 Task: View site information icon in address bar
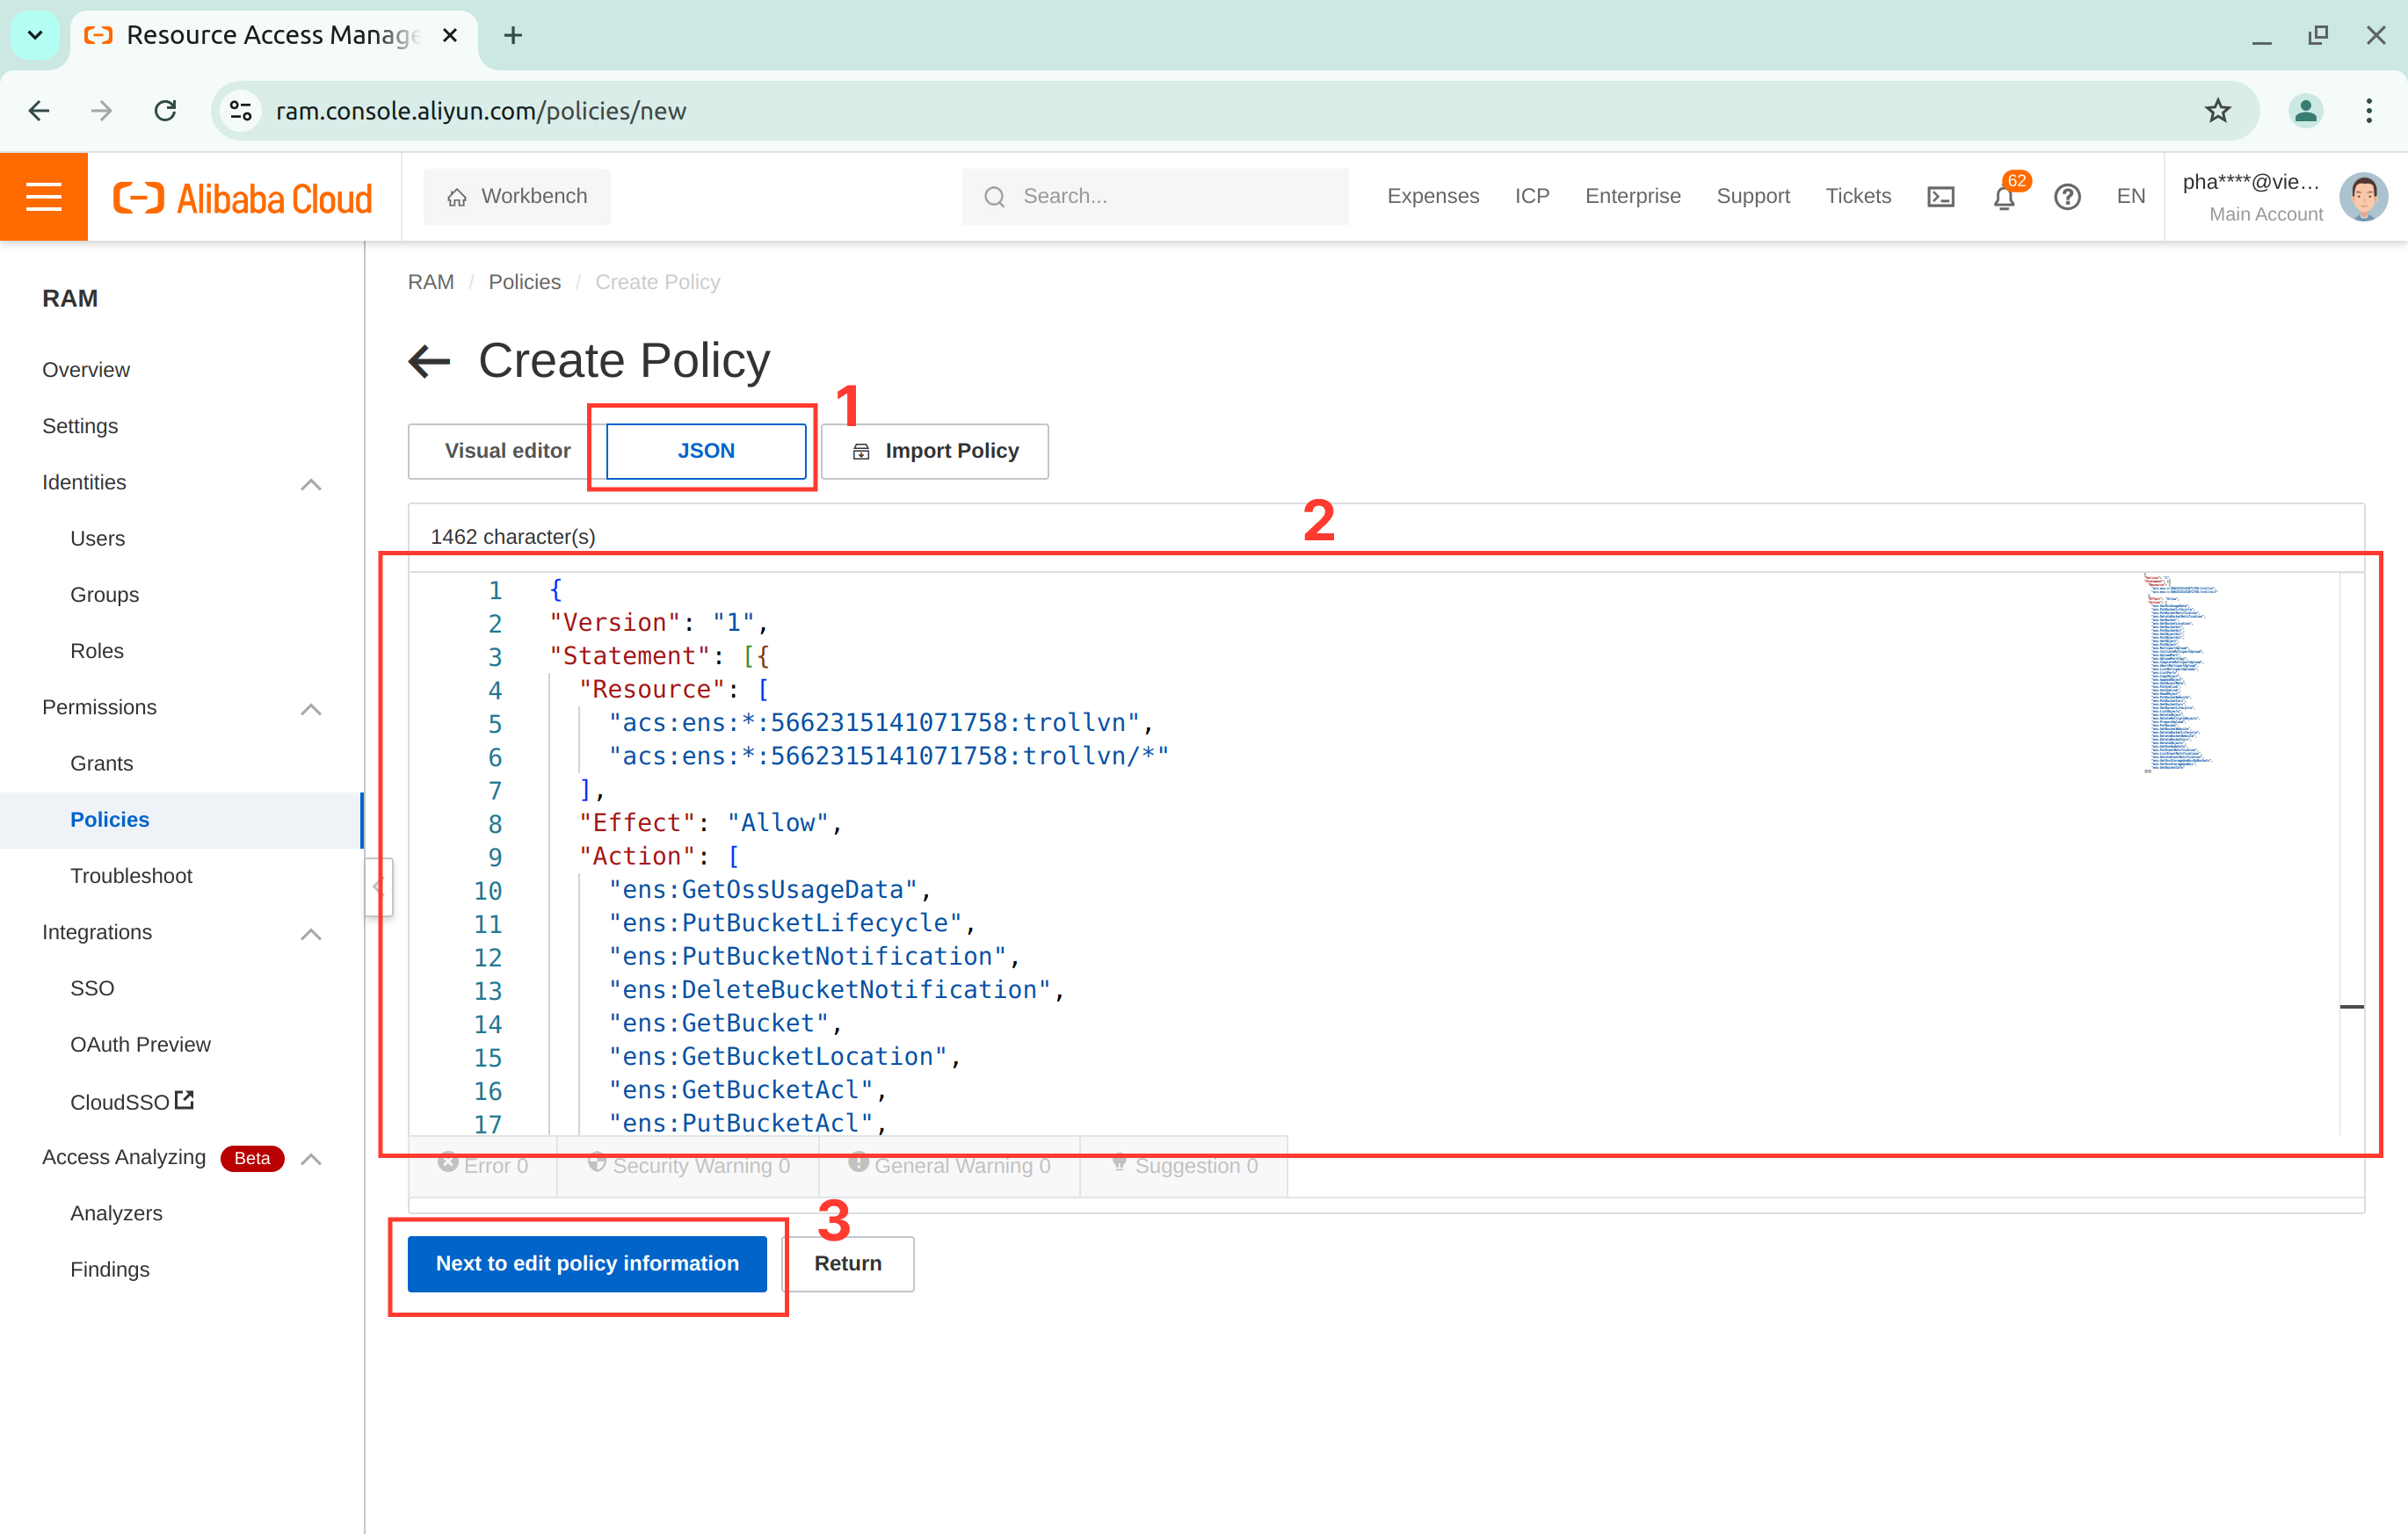click(241, 110)
